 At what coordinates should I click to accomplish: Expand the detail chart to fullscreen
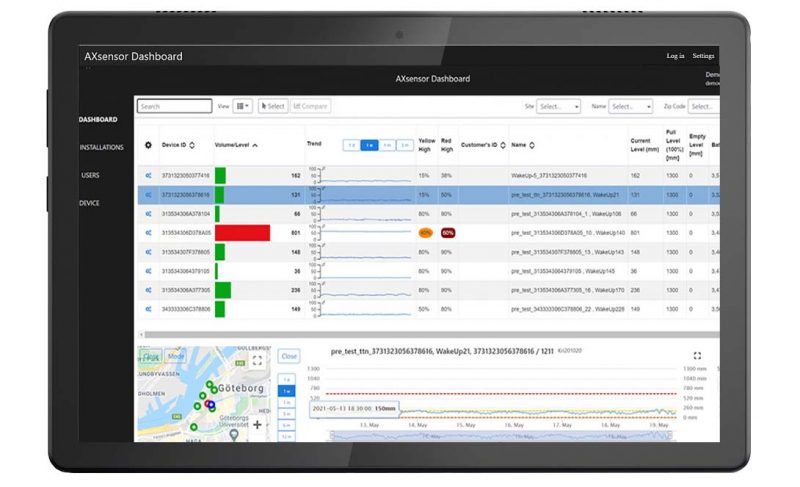point(697,355)
